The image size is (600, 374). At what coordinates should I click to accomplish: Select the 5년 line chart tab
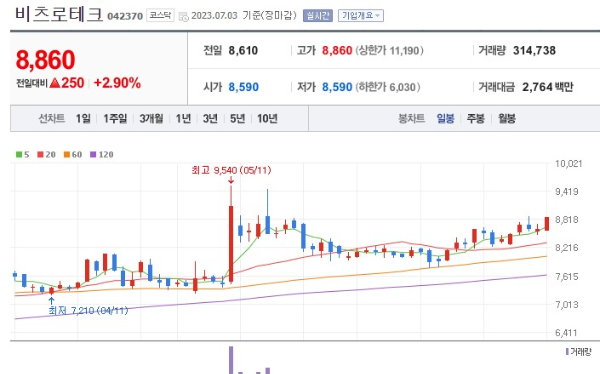tap(237, 119)
